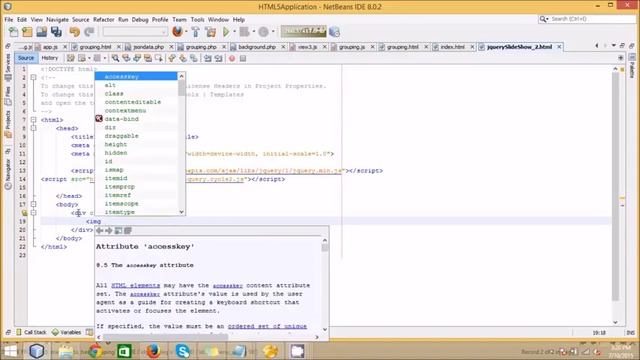Click the Call Stack panel button
This screenshot has width=640, height=360.
pos(31,332)
